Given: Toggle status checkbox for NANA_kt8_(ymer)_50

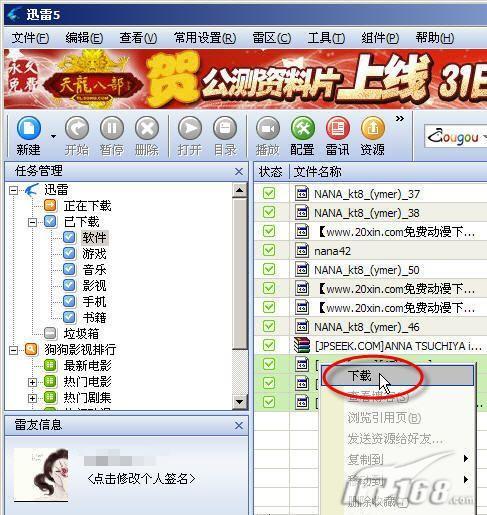Looking at the screenshot, I should (x=269, y=269).
